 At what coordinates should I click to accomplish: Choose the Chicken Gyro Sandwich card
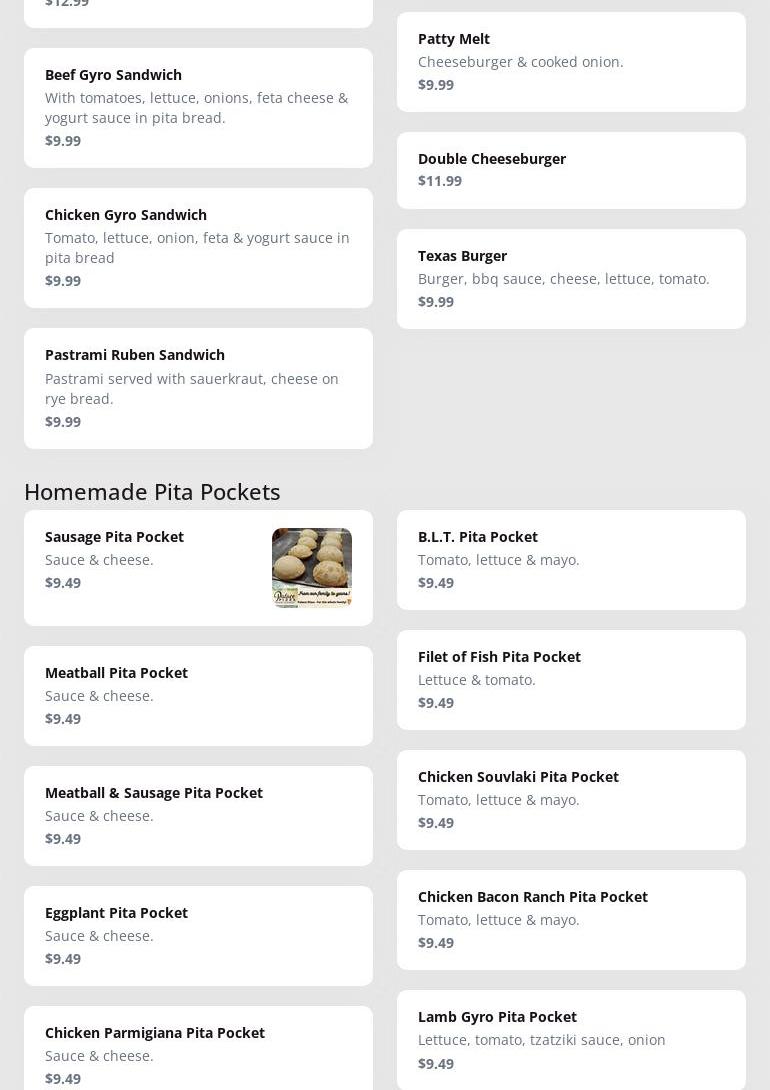(198, 247)
